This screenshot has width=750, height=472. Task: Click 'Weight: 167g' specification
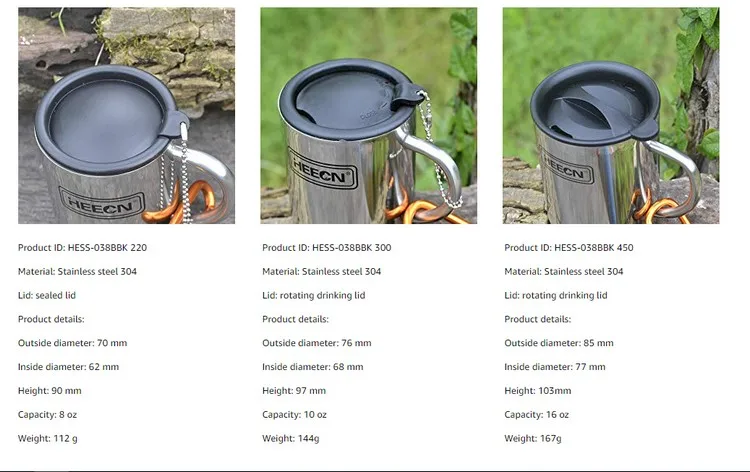click(x=533, y=439)
